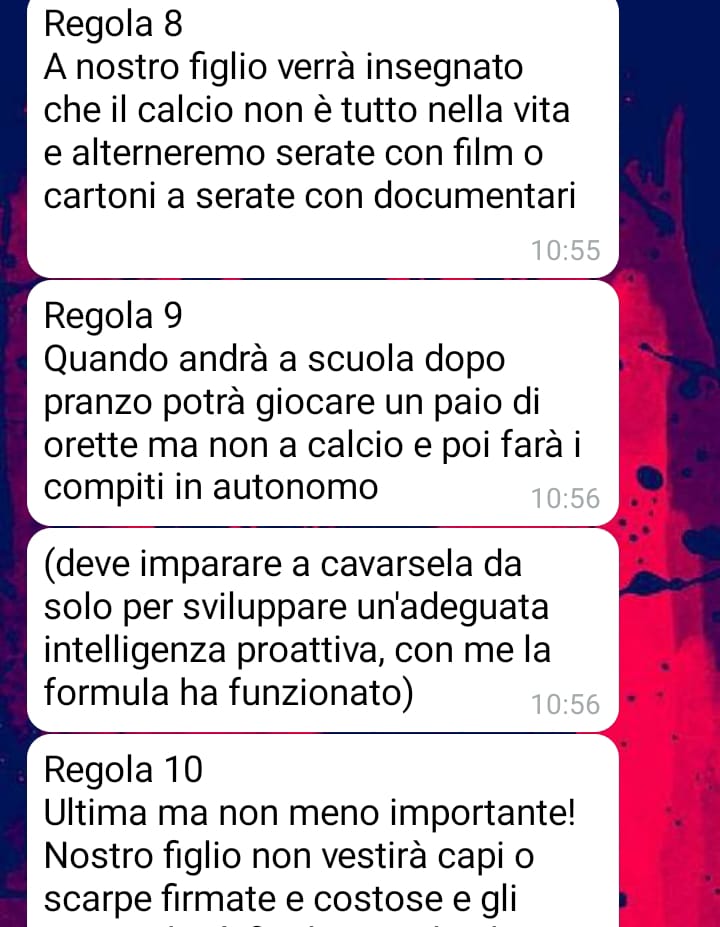Tap the word 'documentari' in Regola 8
Image resolution: width=720 pixels, height=927 pixels.
point(475,196)
